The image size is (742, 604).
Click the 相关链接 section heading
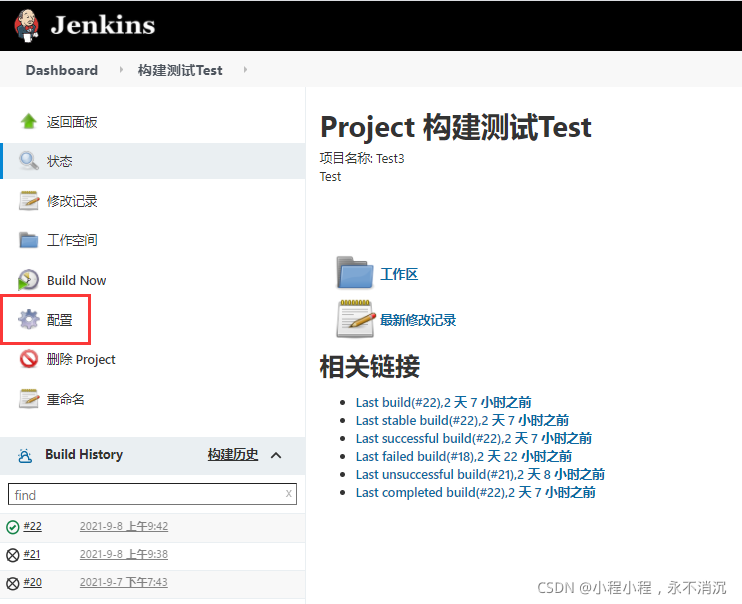[370, 366]
